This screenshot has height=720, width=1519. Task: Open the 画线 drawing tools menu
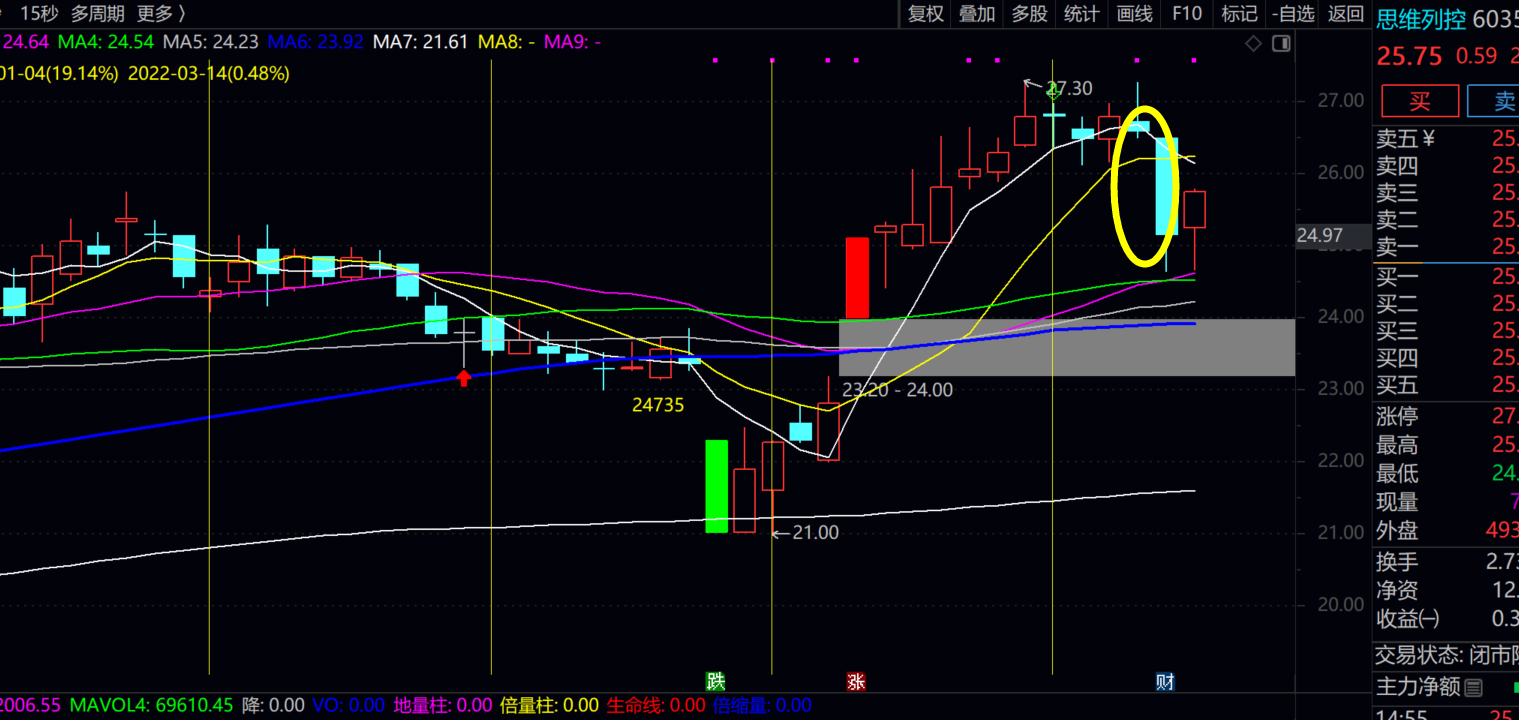click(x=1134, y=14)
